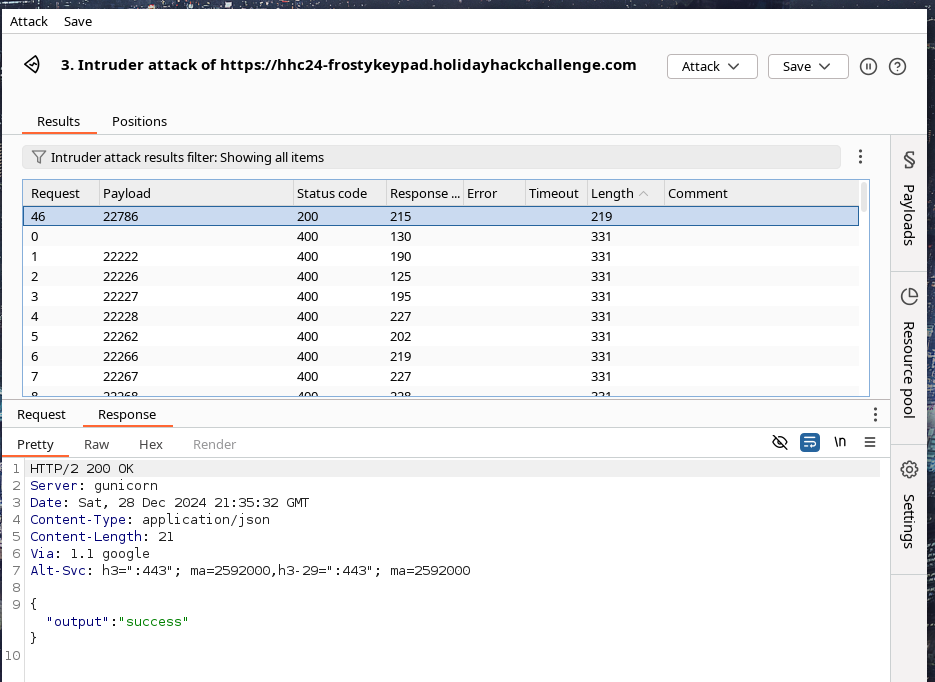Sort by the Payload column header

tap(196, 193)
